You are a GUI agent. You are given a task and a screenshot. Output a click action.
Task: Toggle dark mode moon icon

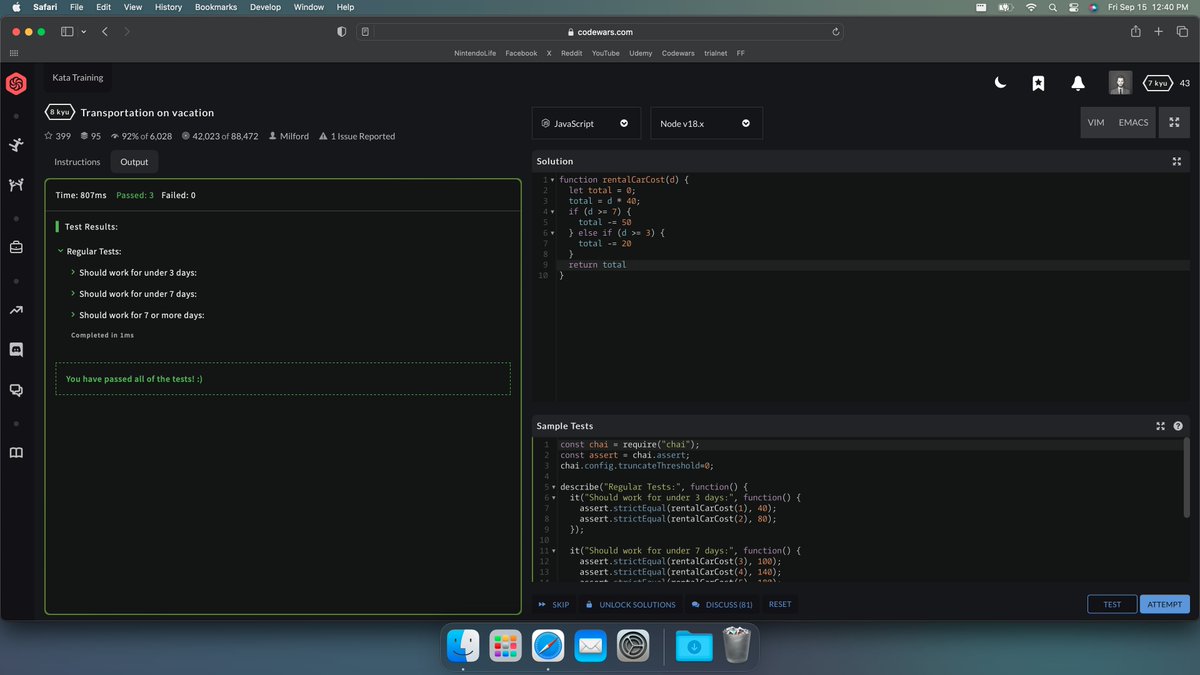(x=1000, y=83)
